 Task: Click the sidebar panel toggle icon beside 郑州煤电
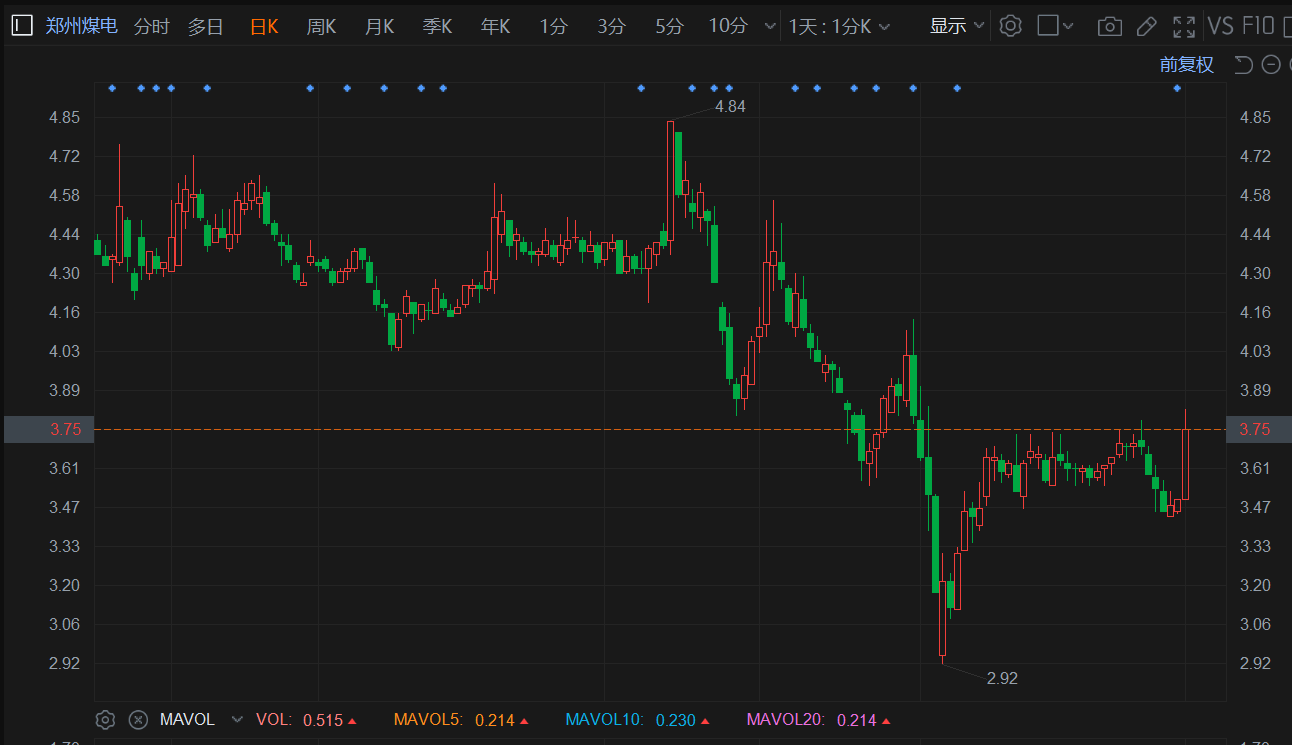22,26
